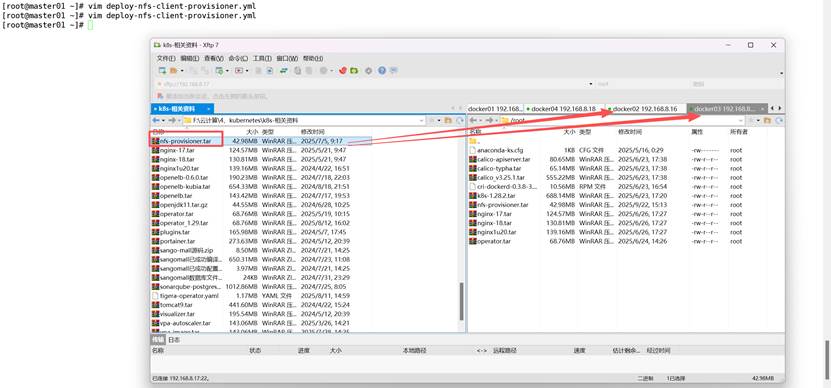The height and width of the screenshot is (388, 831).
Task: Click the local pane forward arrow
Action: click(172, 121)
